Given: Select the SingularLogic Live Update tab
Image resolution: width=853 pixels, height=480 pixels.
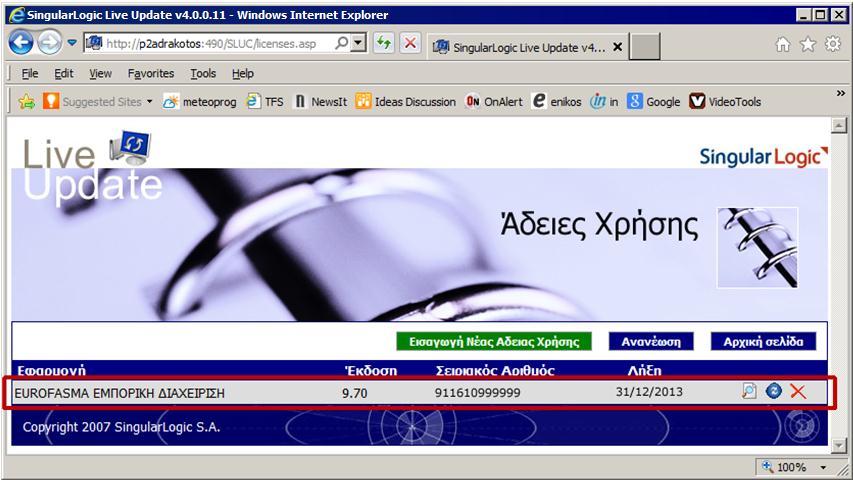Looking at the screenshot, I should pyautogui.click(x=528, y=47).
